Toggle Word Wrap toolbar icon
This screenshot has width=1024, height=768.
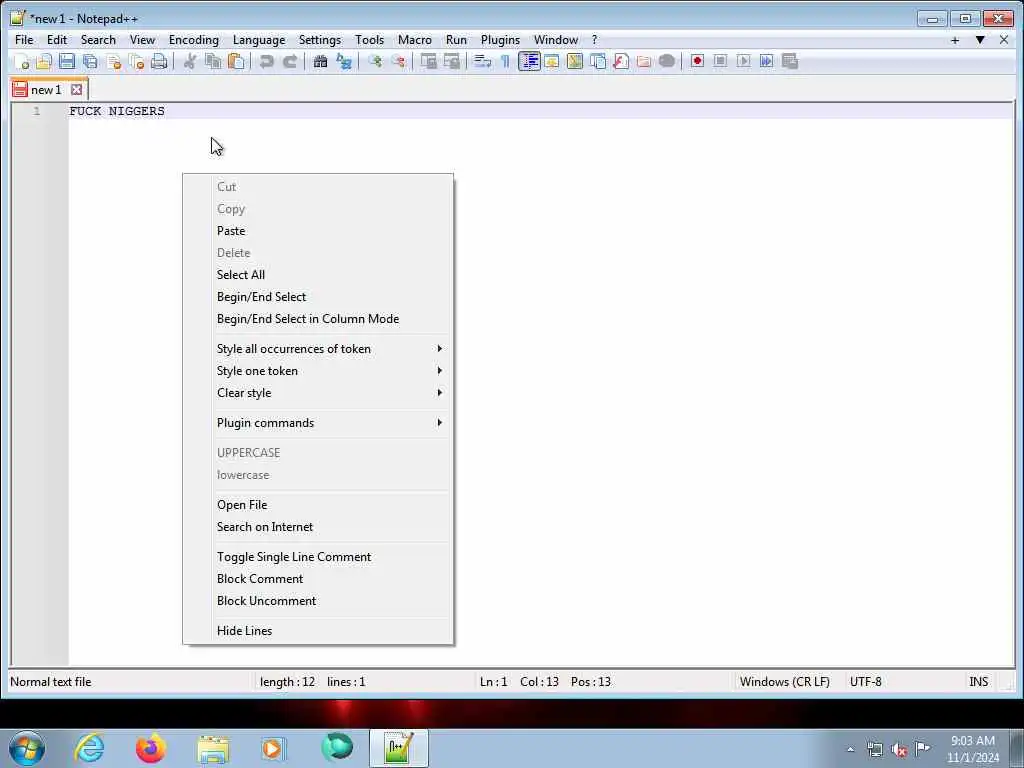tap(483, 61)
